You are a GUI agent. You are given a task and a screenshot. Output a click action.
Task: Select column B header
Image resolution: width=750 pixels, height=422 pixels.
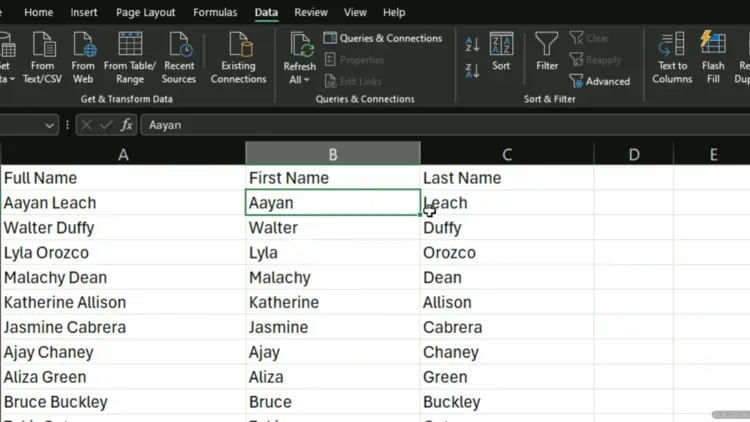333,154
